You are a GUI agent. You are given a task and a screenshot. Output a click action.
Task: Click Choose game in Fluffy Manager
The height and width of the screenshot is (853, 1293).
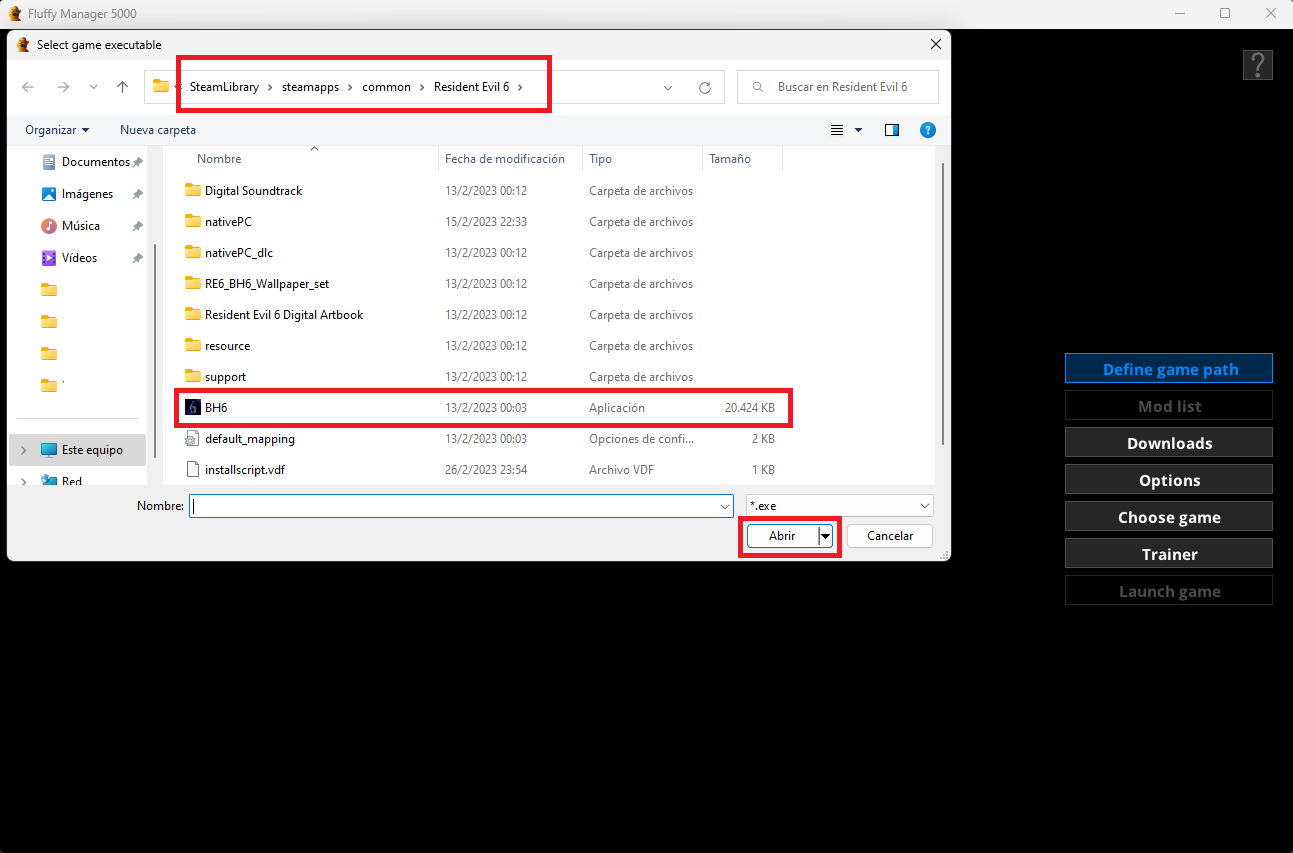[1169, 517]
